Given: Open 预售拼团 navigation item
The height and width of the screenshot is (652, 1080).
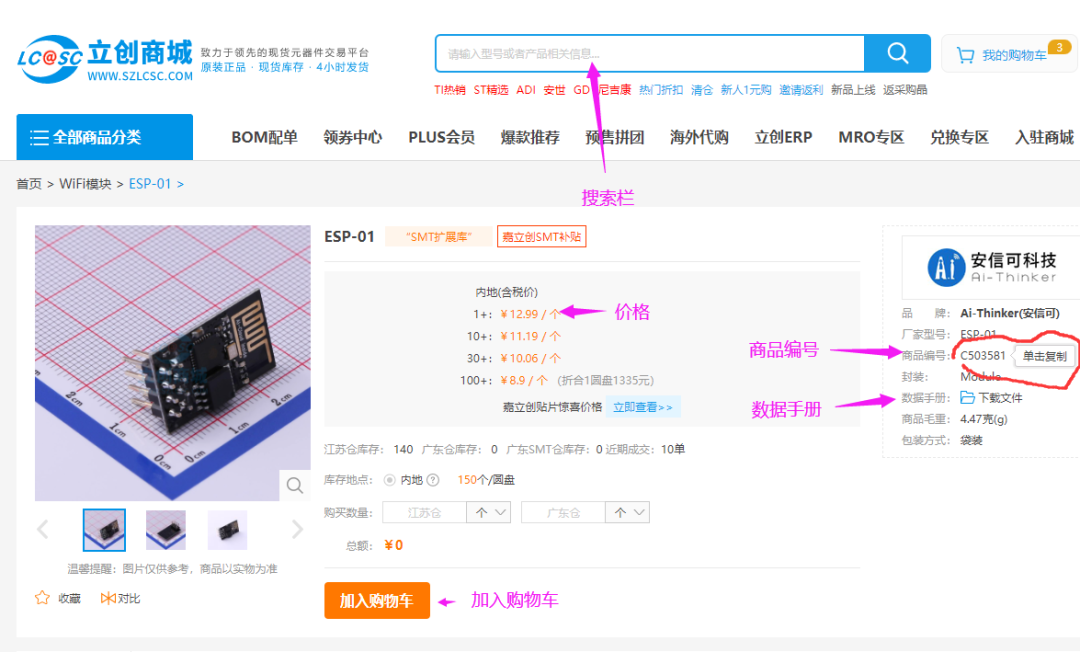Looking at the screenshot, I should tap(614, 138).
